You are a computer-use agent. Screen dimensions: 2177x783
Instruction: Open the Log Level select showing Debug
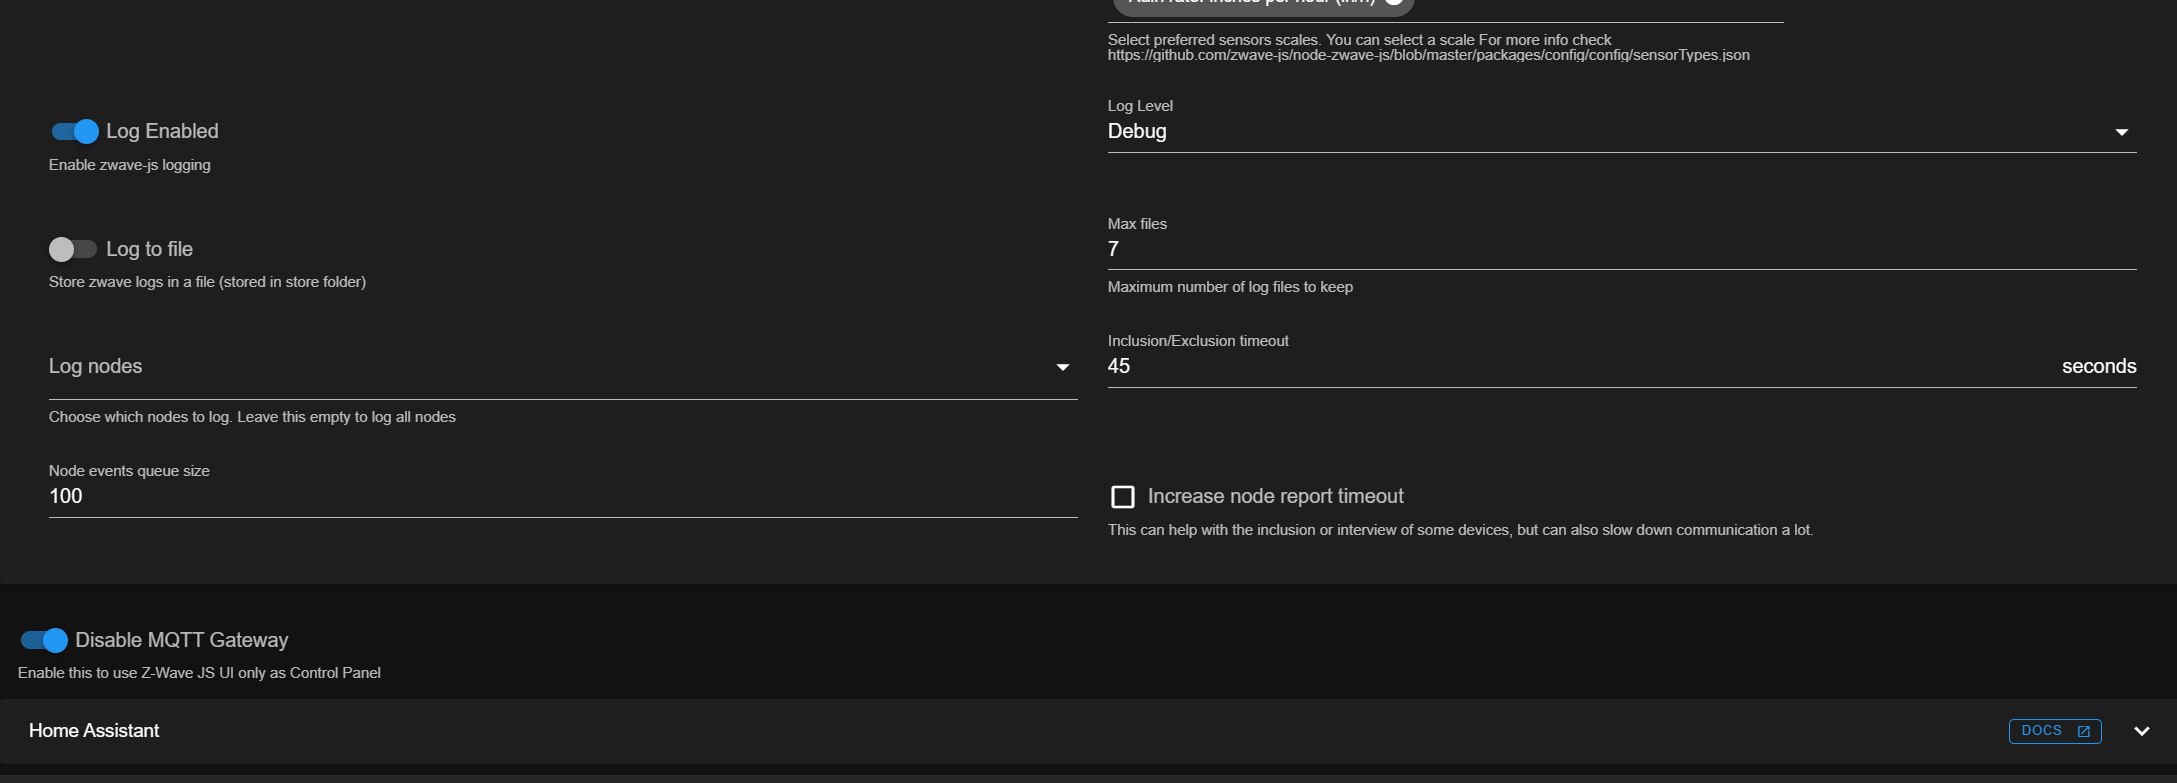click(1600, 132)
